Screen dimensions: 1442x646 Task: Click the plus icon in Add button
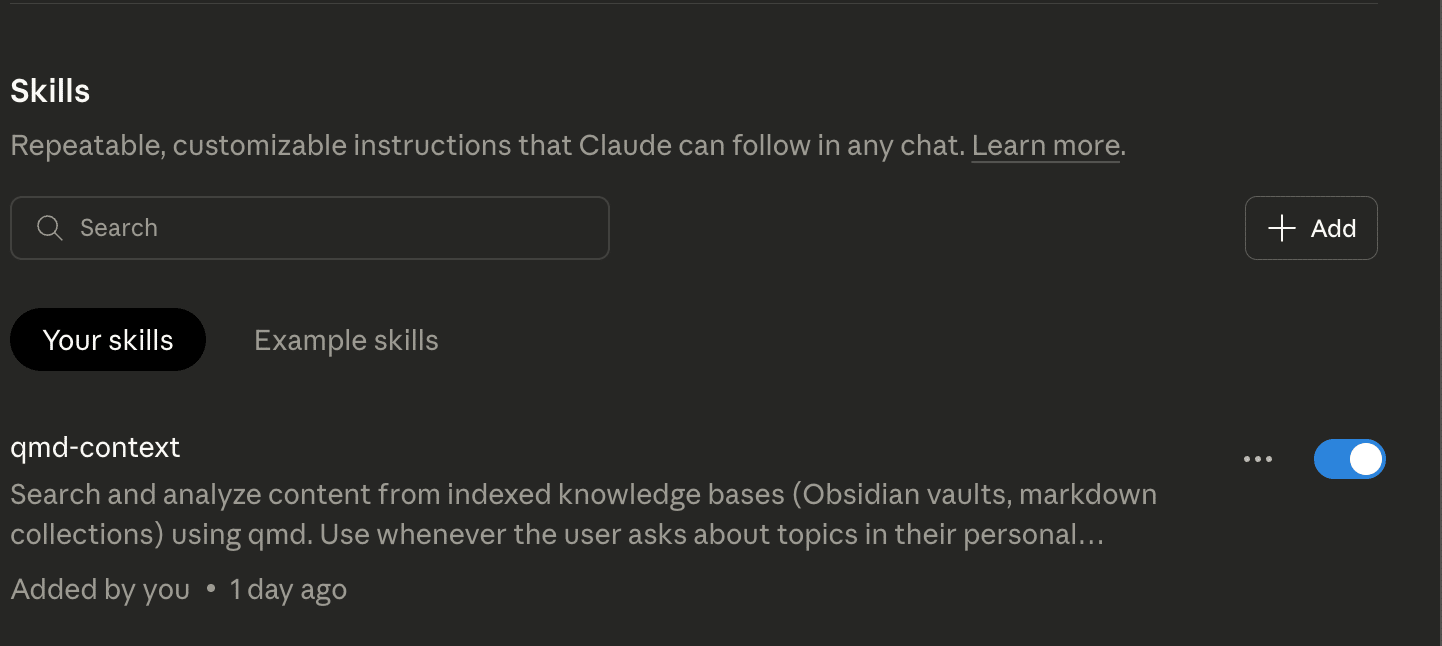coord(1281,228)
